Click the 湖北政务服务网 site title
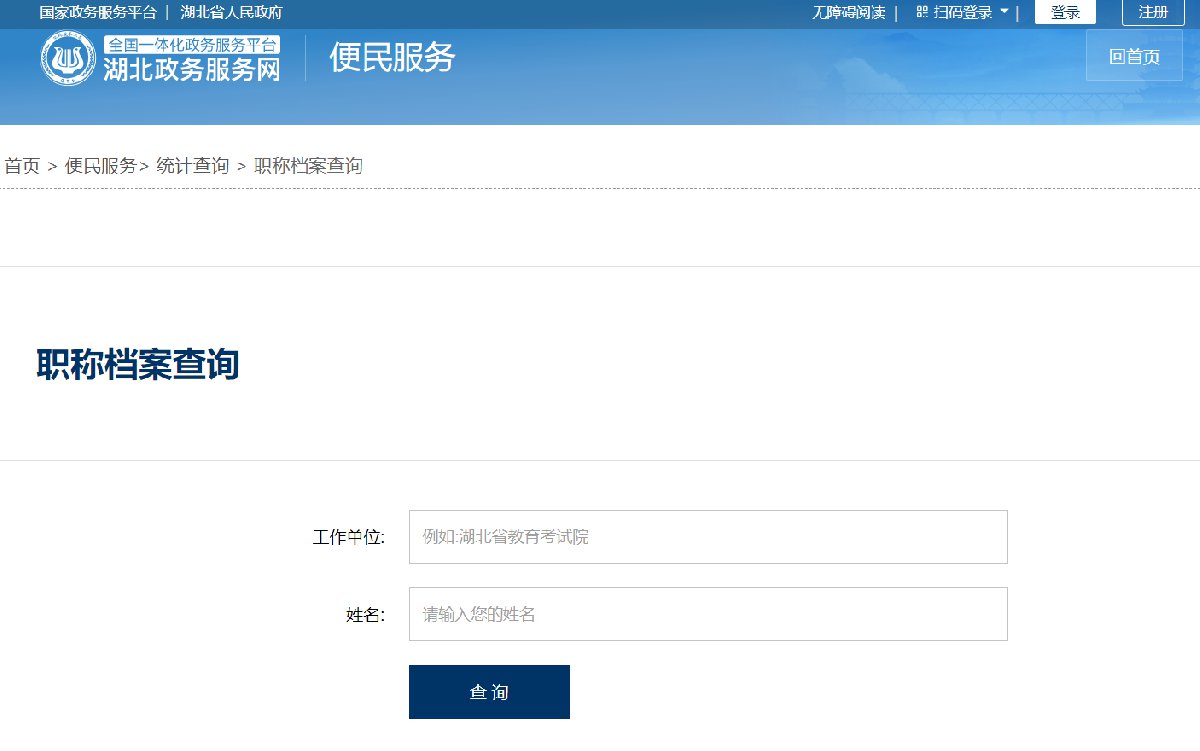 coord(192,68)
